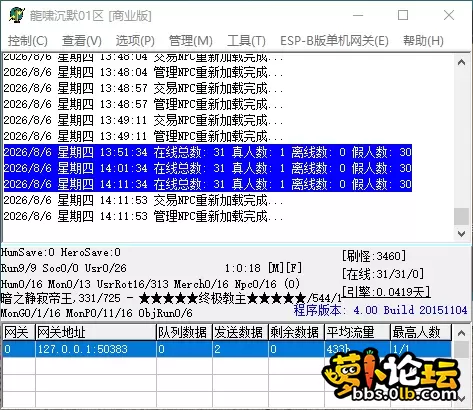Click the 队列数据 column header
Screen dimensions: 473x410
click(184, 332)
